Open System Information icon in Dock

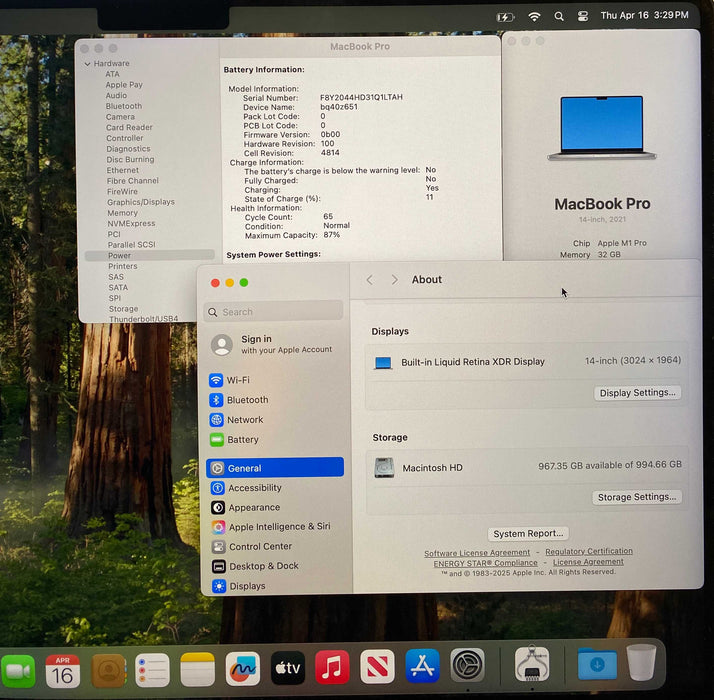(532, 664)
